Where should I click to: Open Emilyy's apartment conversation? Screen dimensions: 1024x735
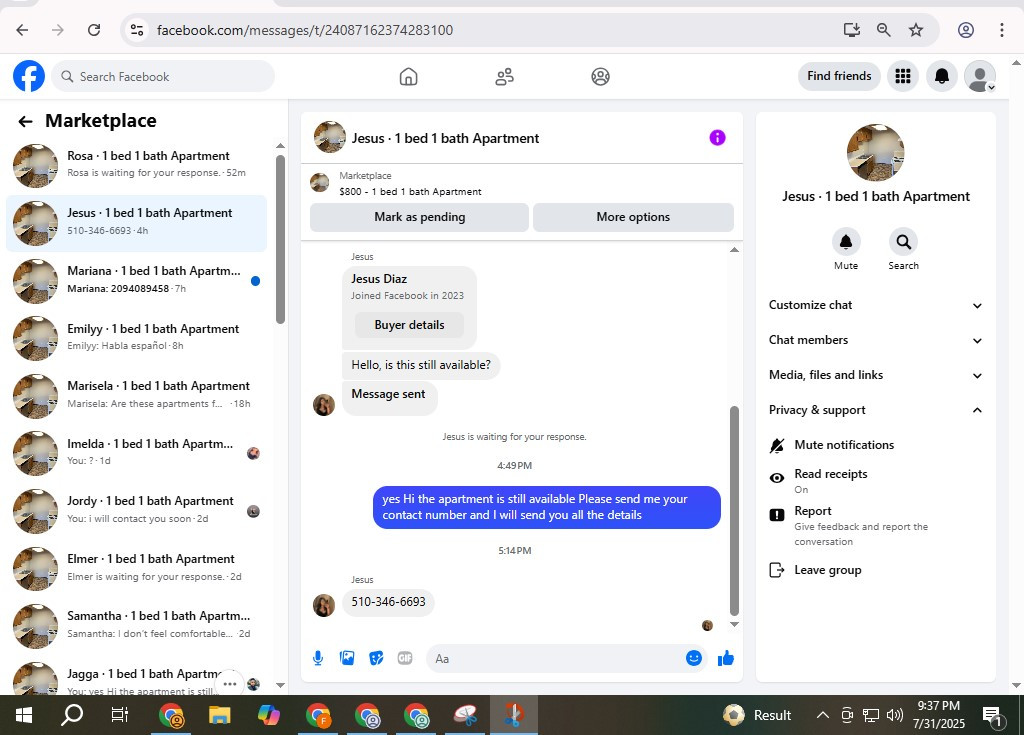click(x=136, y=338)
